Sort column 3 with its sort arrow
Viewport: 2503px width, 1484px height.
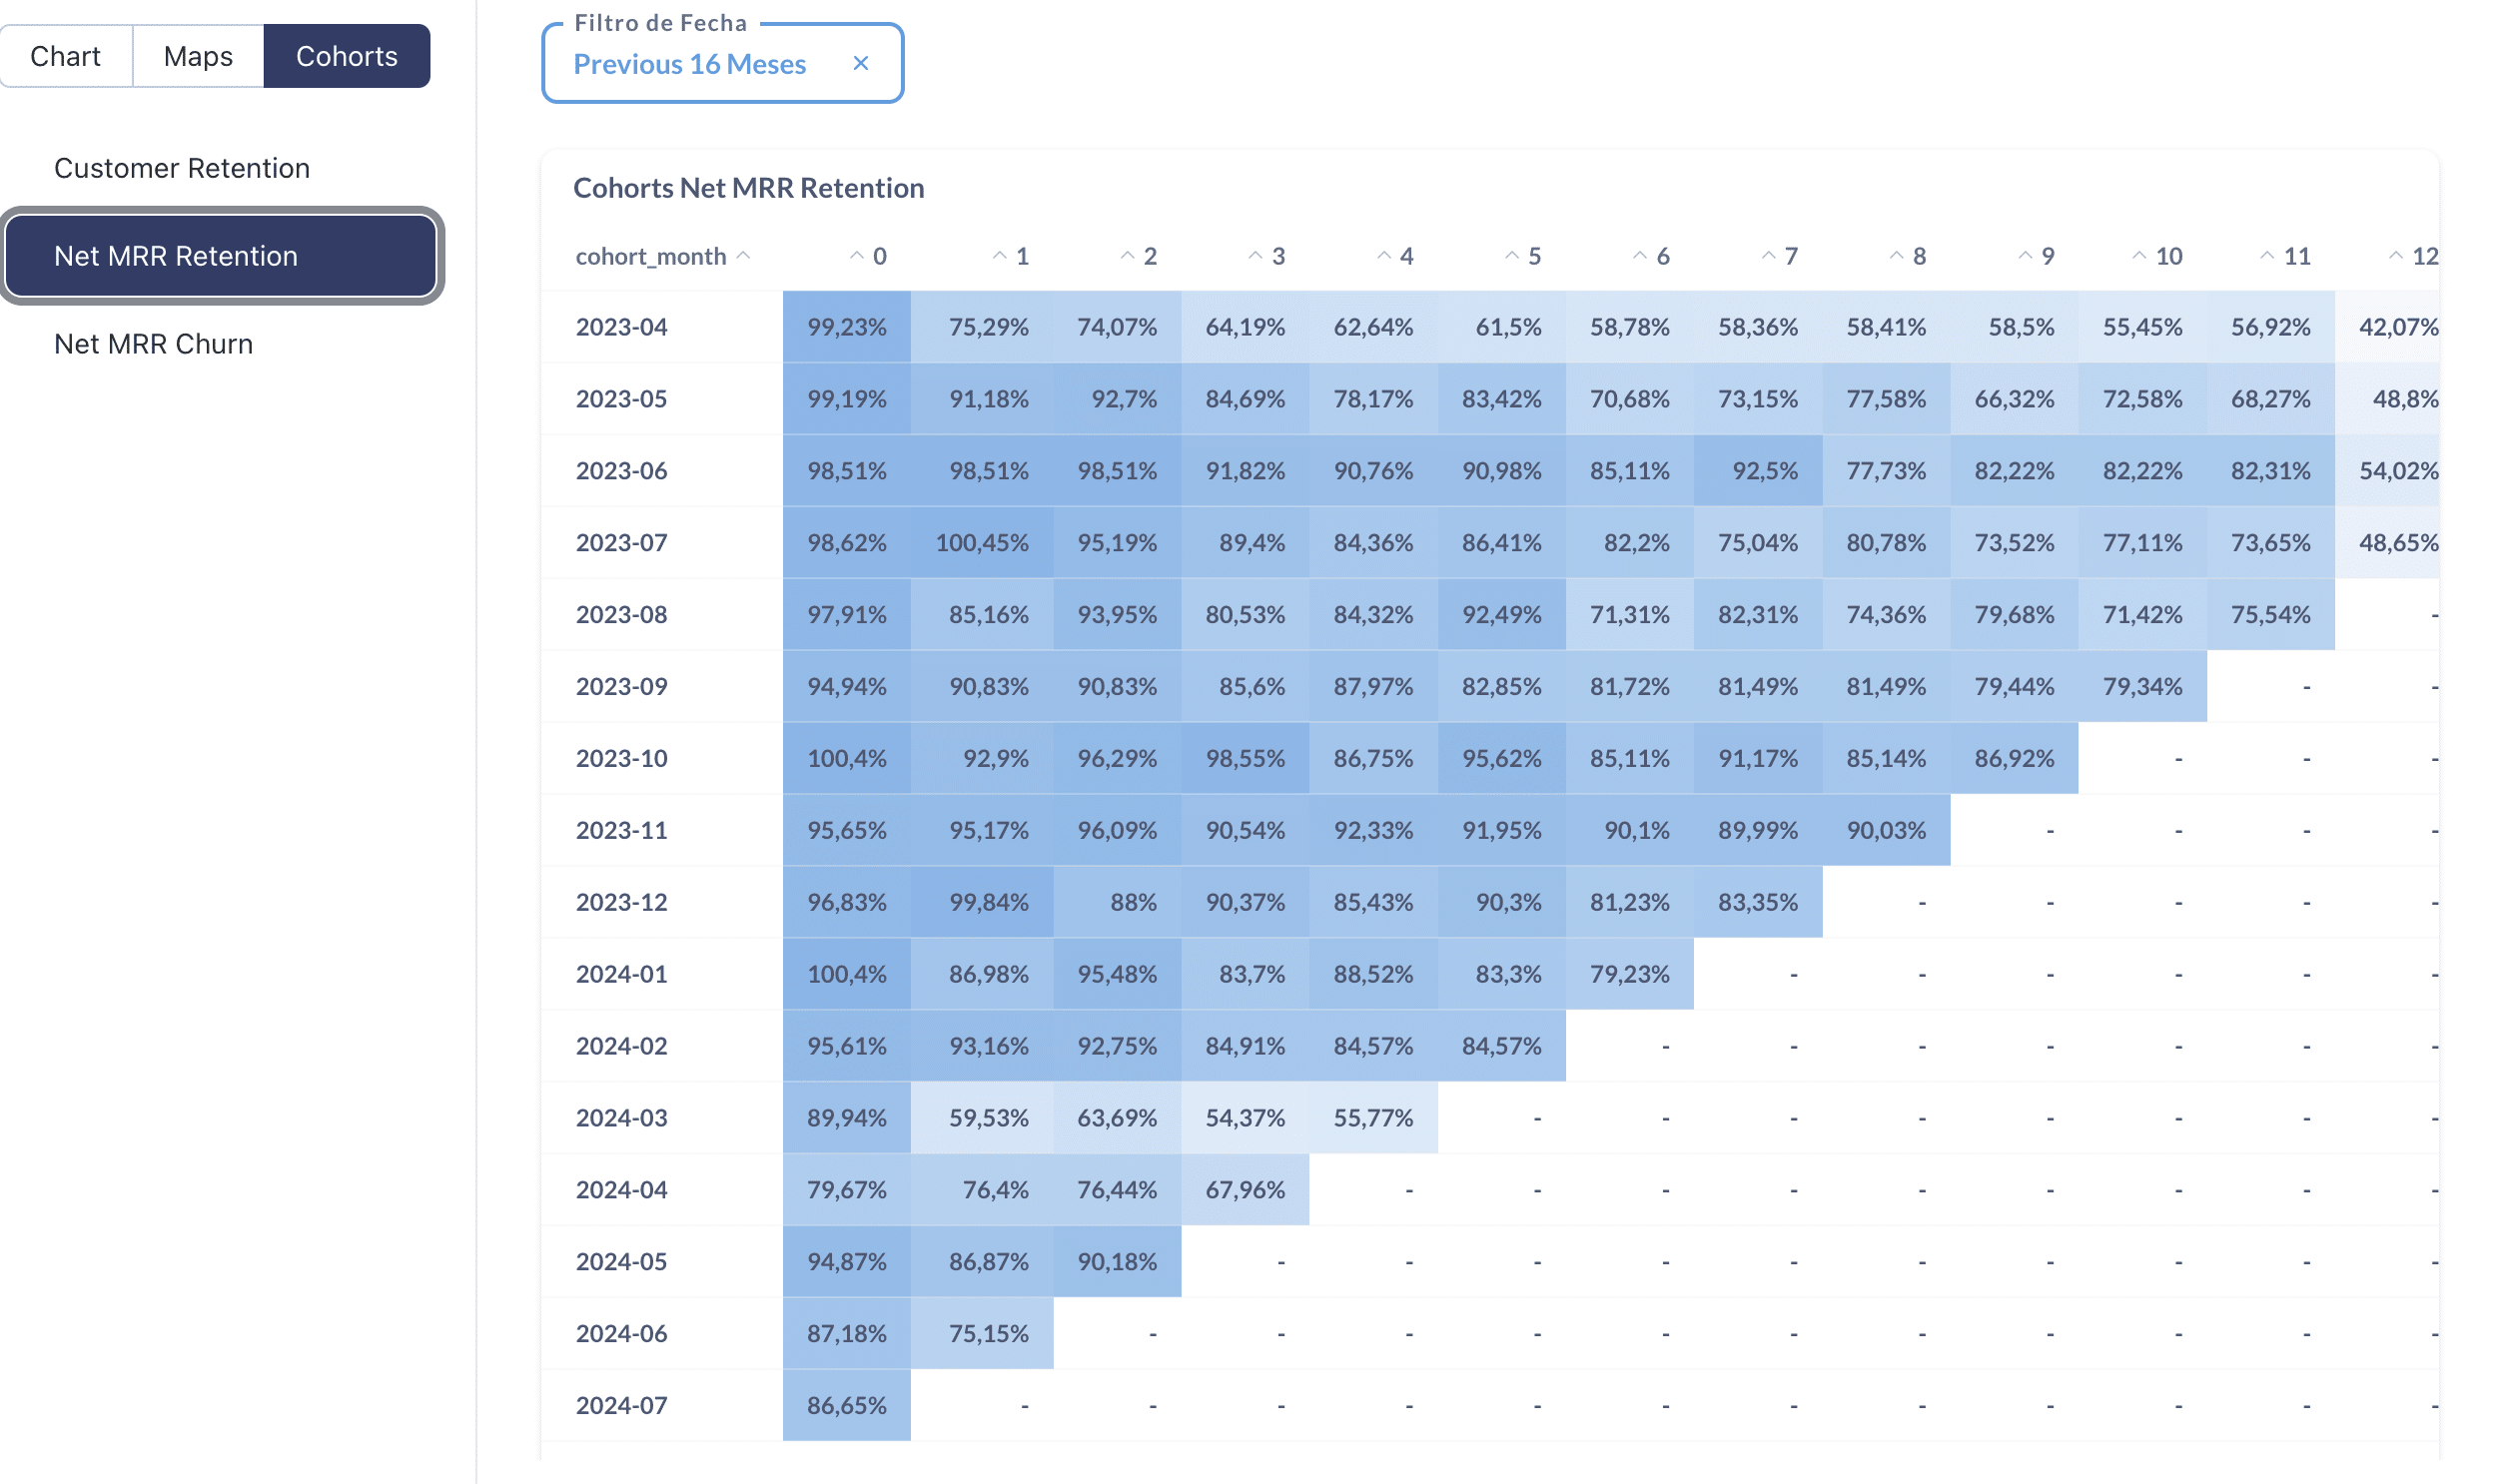[x=1254, y=256]
